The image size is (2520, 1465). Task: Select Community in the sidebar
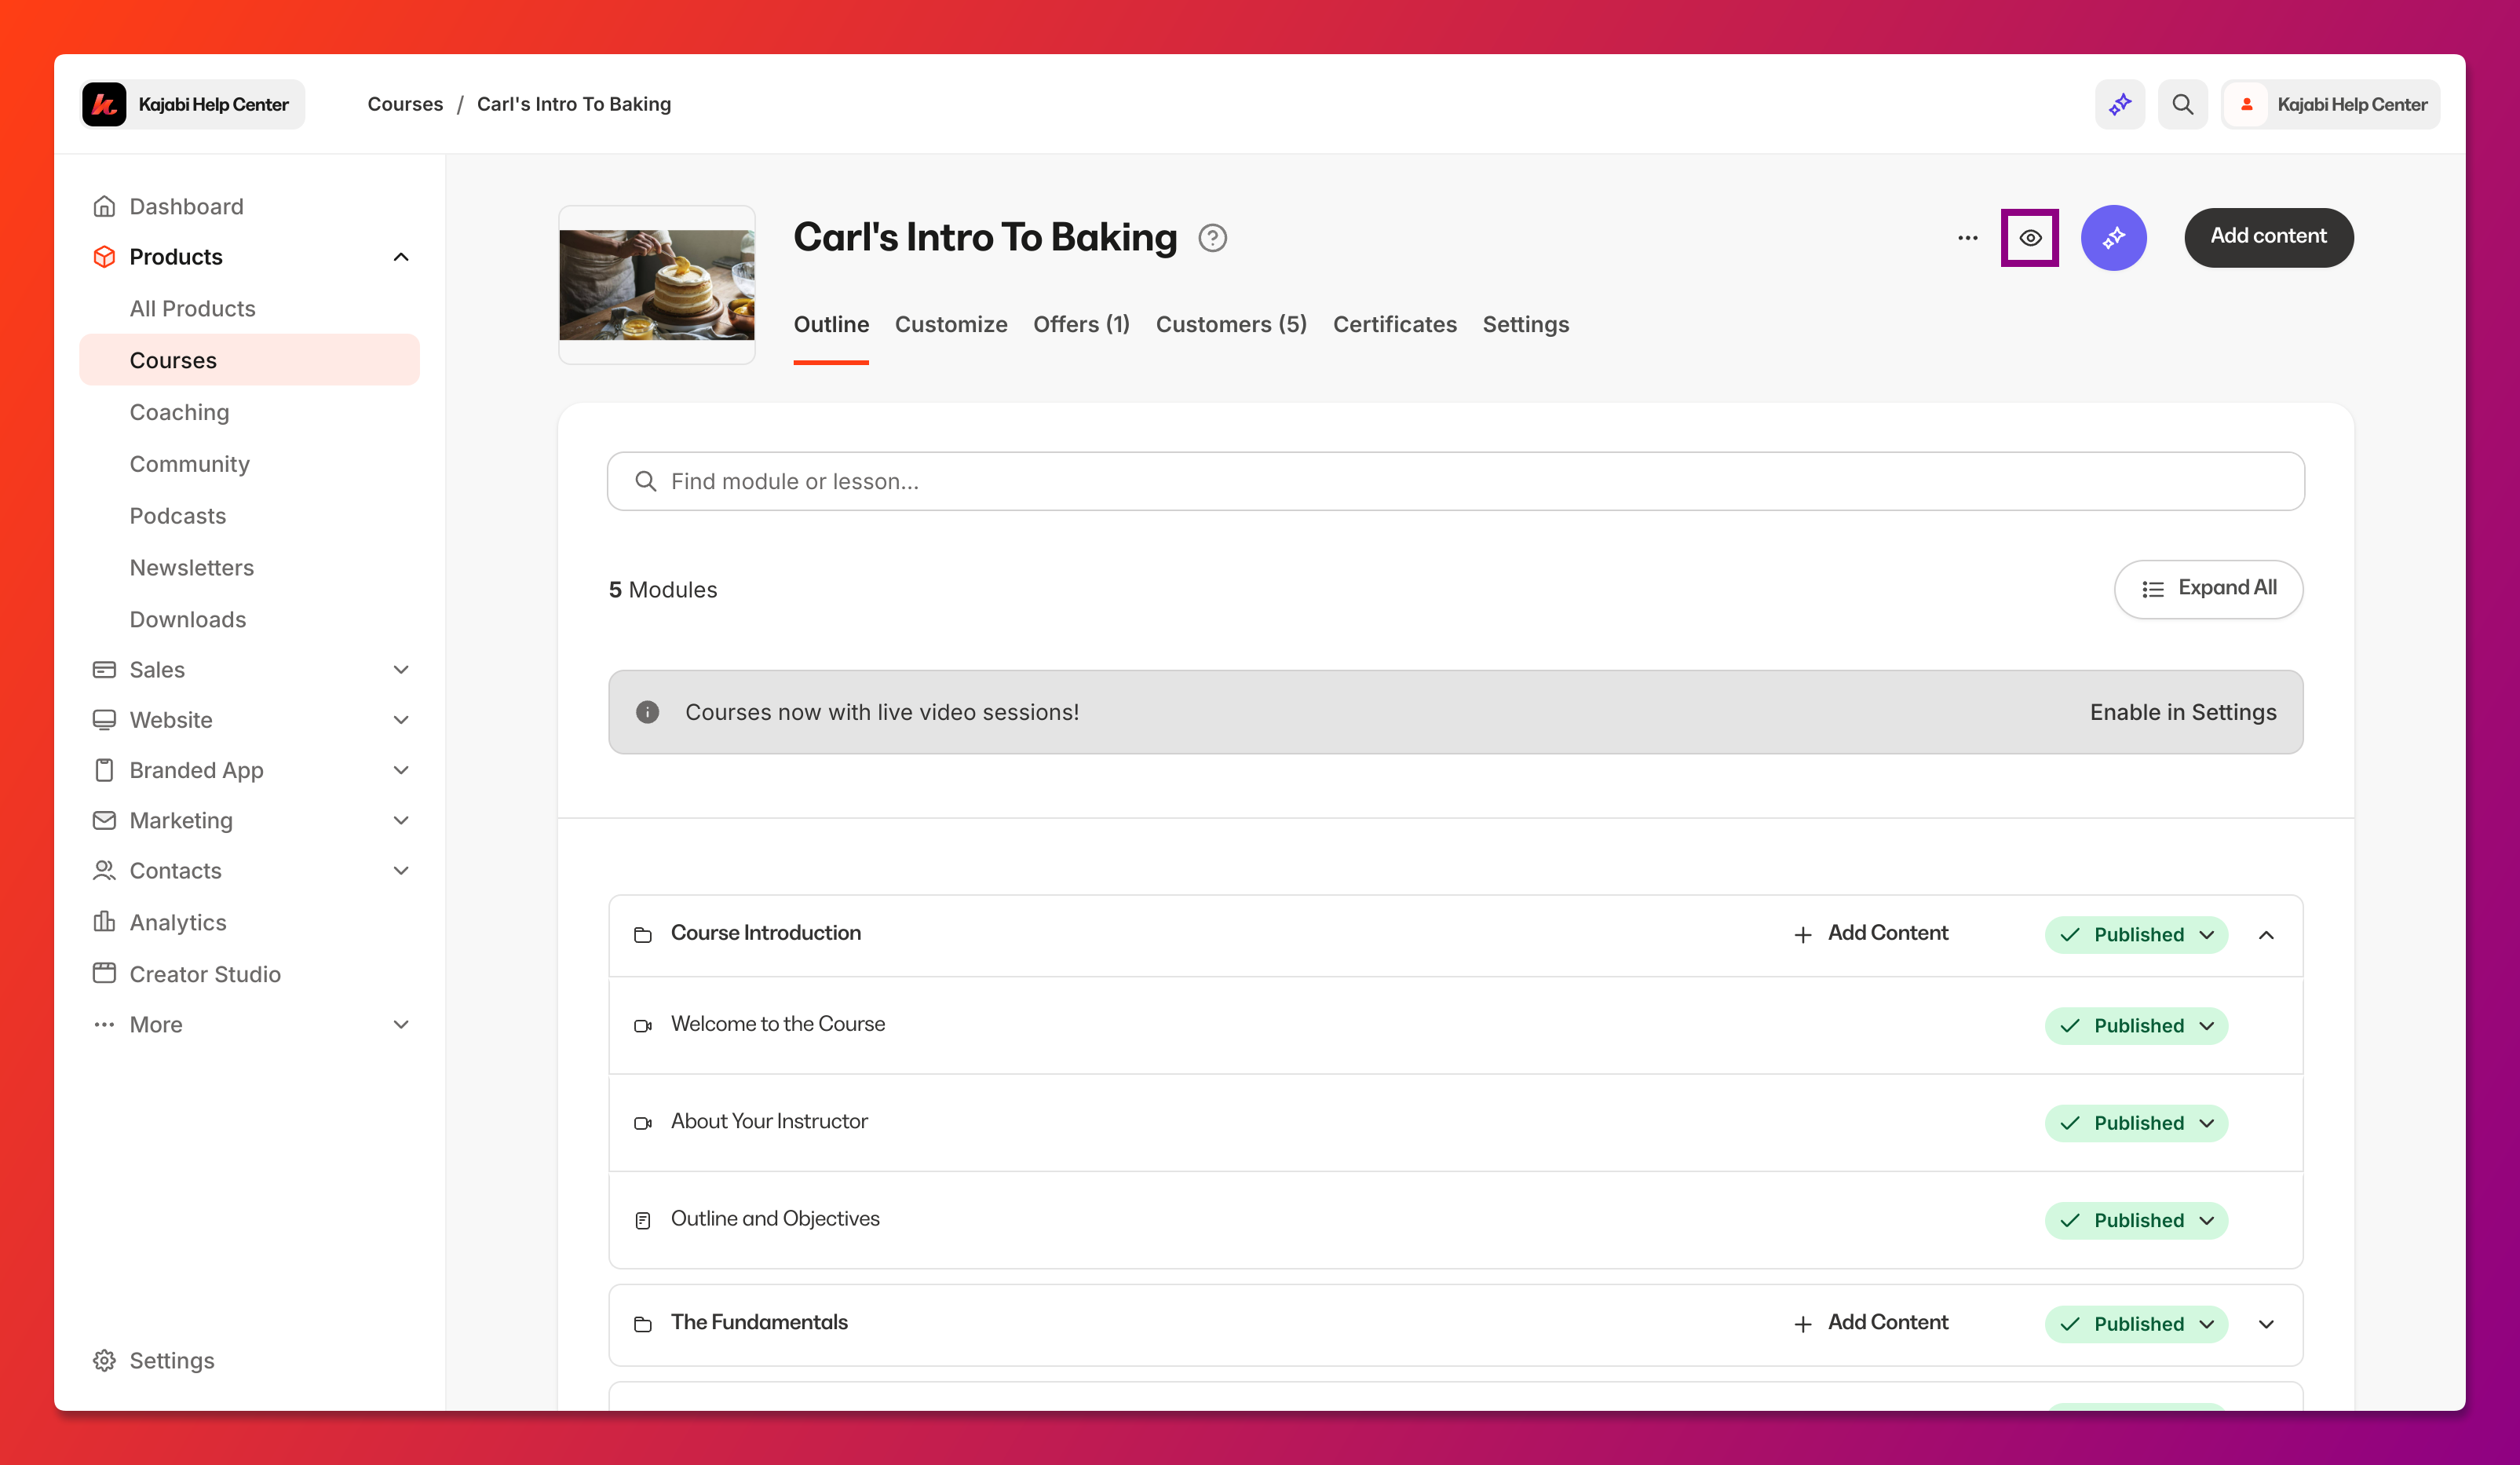(190, 464)
